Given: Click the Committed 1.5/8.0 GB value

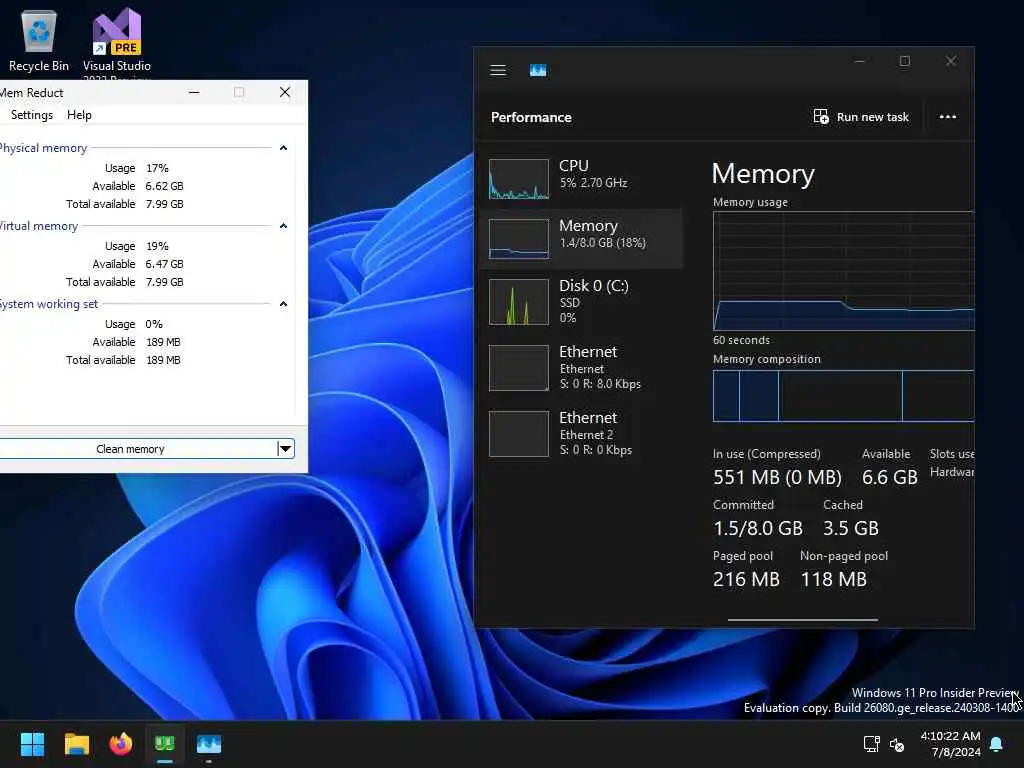Looking at the screenshot, I should [x=758, y=528].
